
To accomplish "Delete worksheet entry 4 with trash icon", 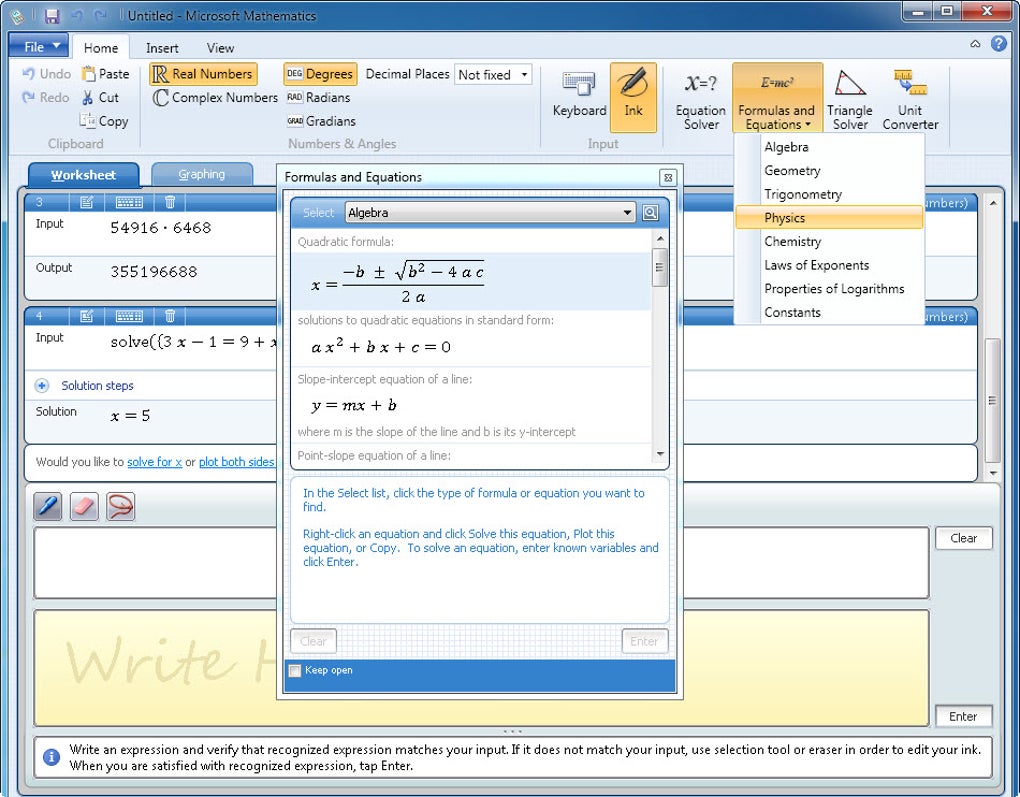I will (170, 316).
